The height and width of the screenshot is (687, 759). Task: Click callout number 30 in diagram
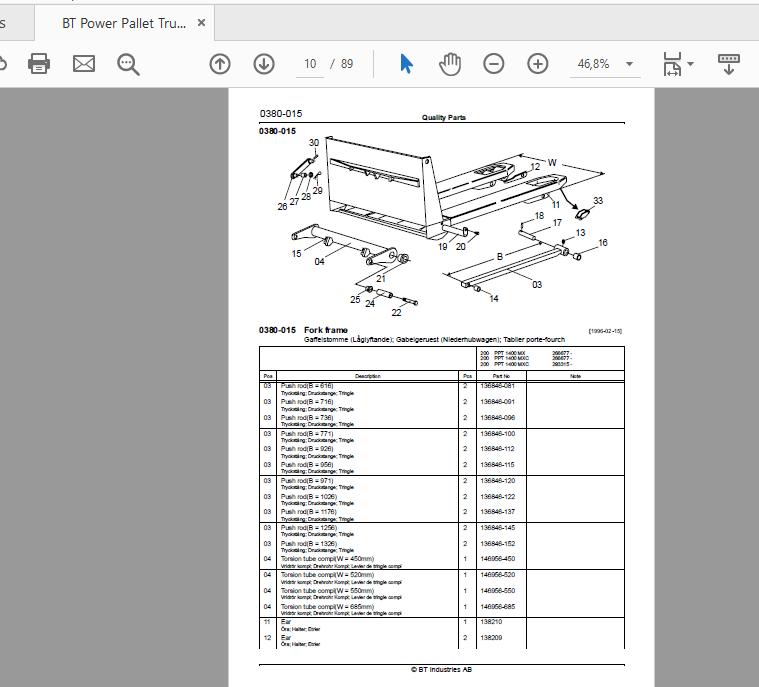[314, 142]
